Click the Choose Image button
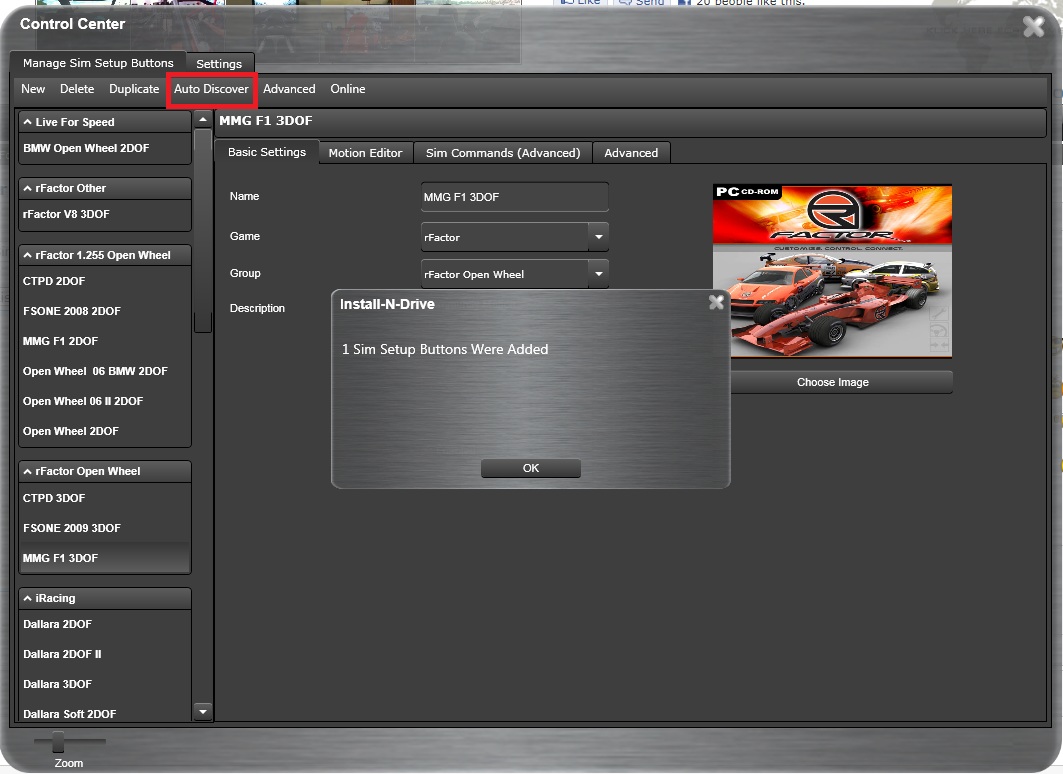Viewport: 1063px width, 774px height. point(832,381)
